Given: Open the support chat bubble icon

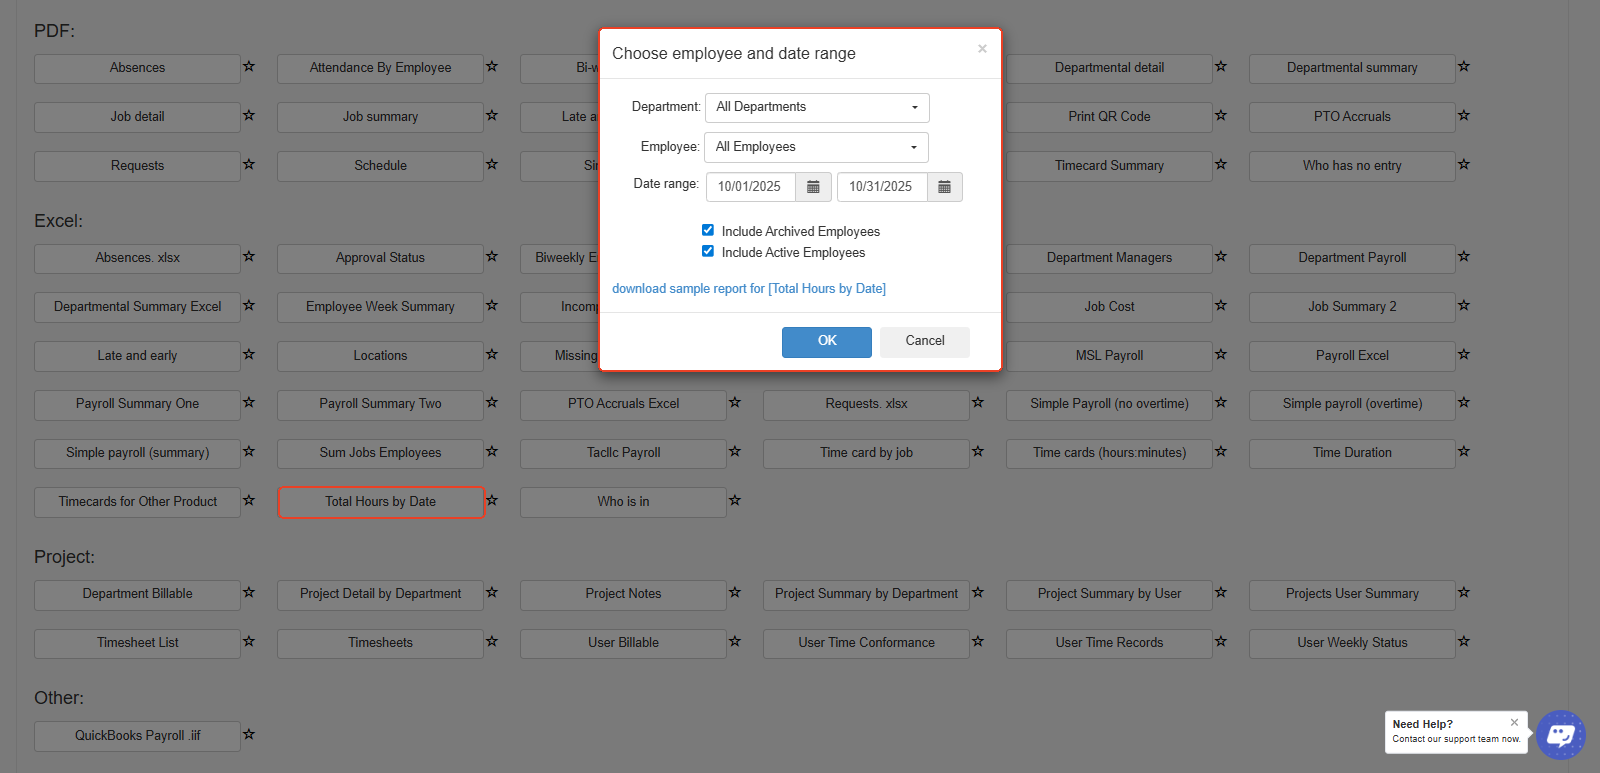Looking at the screenshot, I should pos(1560,735).
